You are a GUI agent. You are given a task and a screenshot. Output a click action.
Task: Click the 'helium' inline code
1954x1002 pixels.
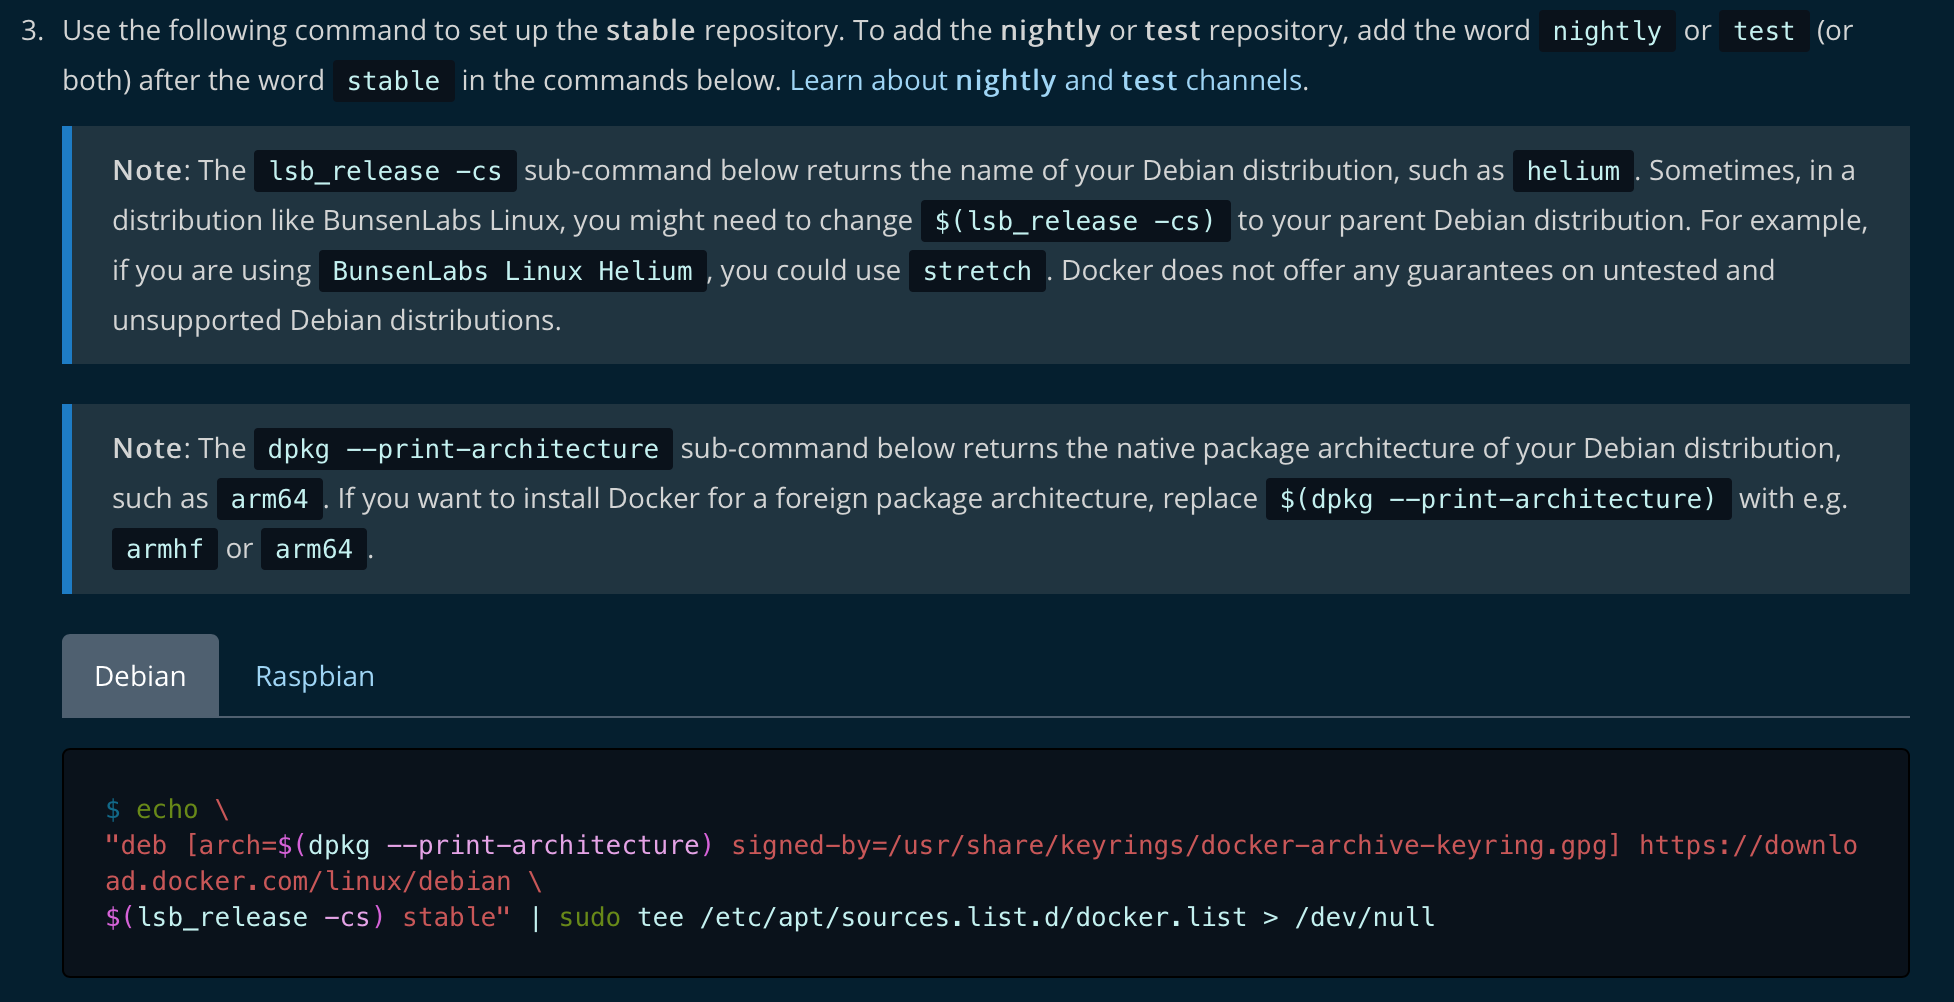coord(1573,171)
